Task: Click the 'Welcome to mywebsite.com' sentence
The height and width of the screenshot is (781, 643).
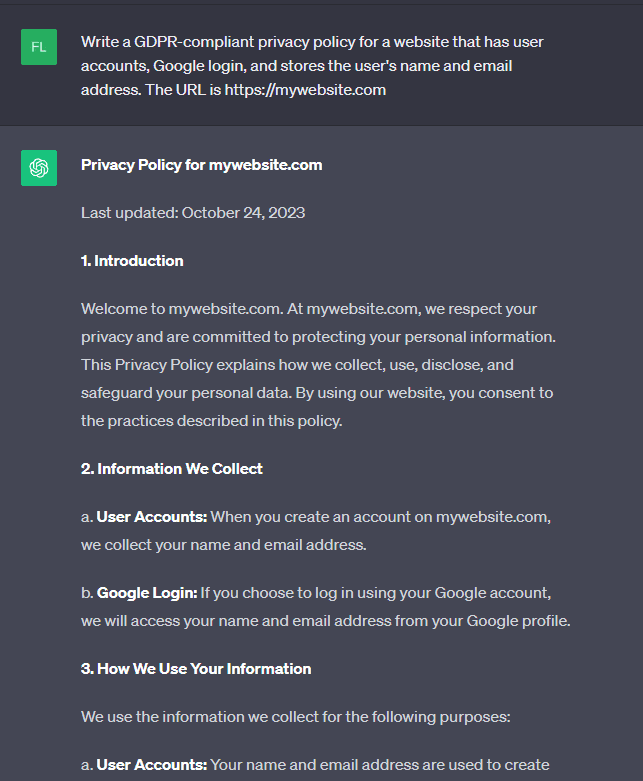Action: (175, 309)
